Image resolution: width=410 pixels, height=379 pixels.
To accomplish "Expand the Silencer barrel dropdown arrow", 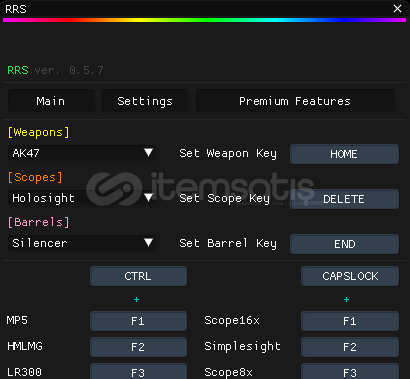I will [x=148, y=243].
